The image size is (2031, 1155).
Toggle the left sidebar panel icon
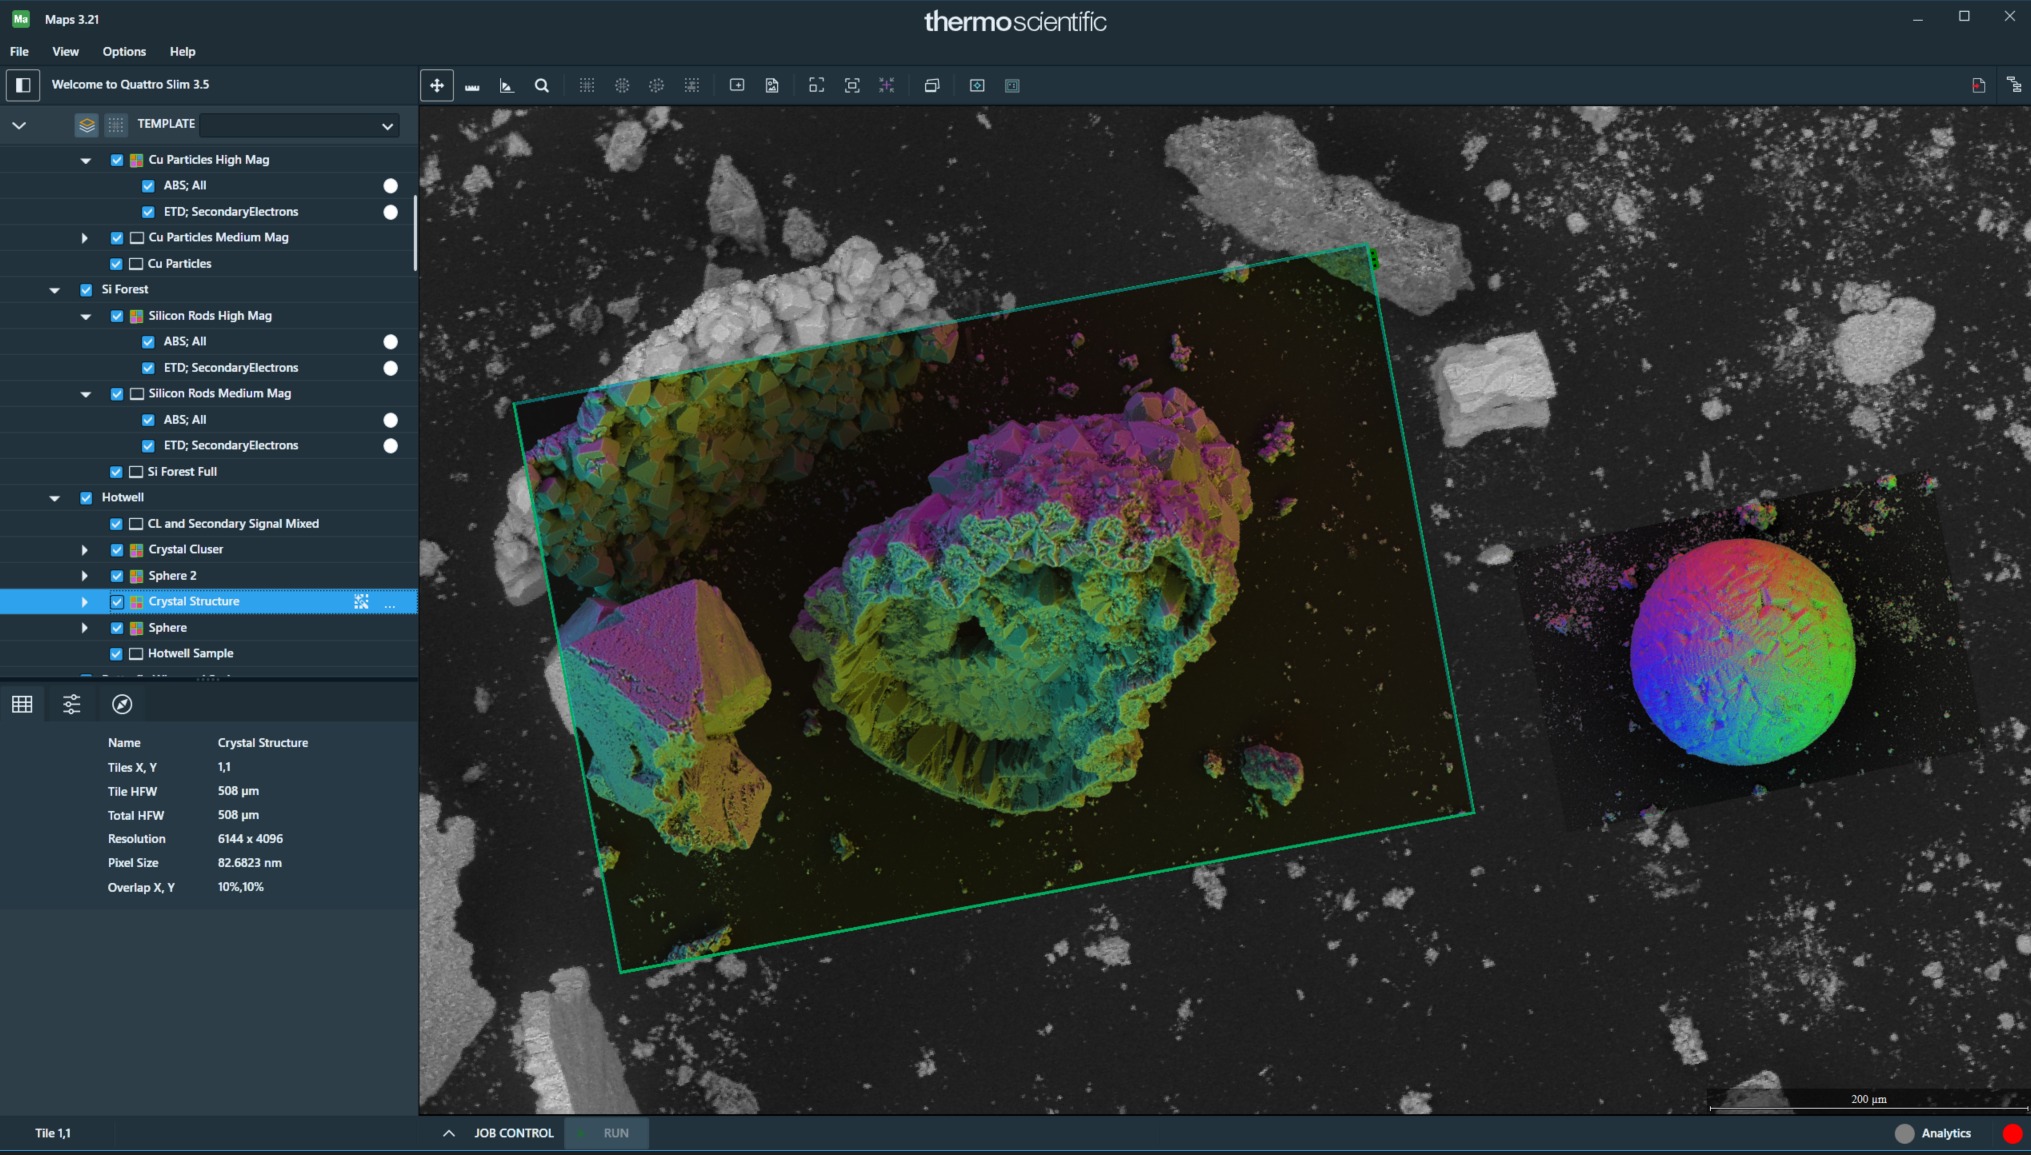(23, 85)
